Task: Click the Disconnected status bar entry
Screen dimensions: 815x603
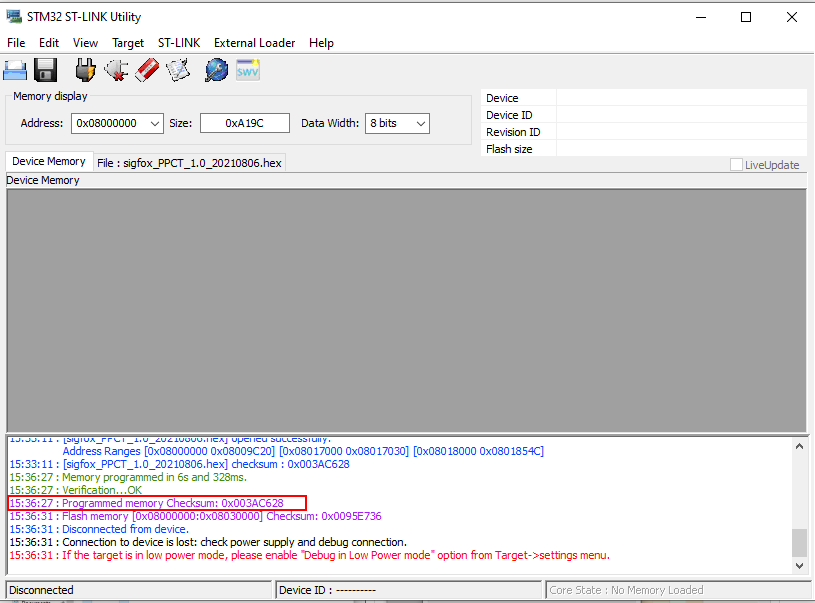Action: [139, 590]
